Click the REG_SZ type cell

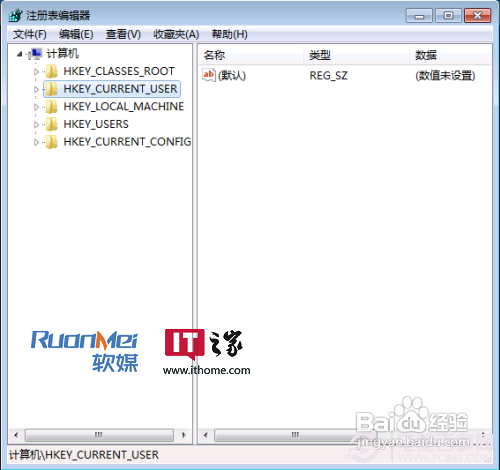click(328, 76)
